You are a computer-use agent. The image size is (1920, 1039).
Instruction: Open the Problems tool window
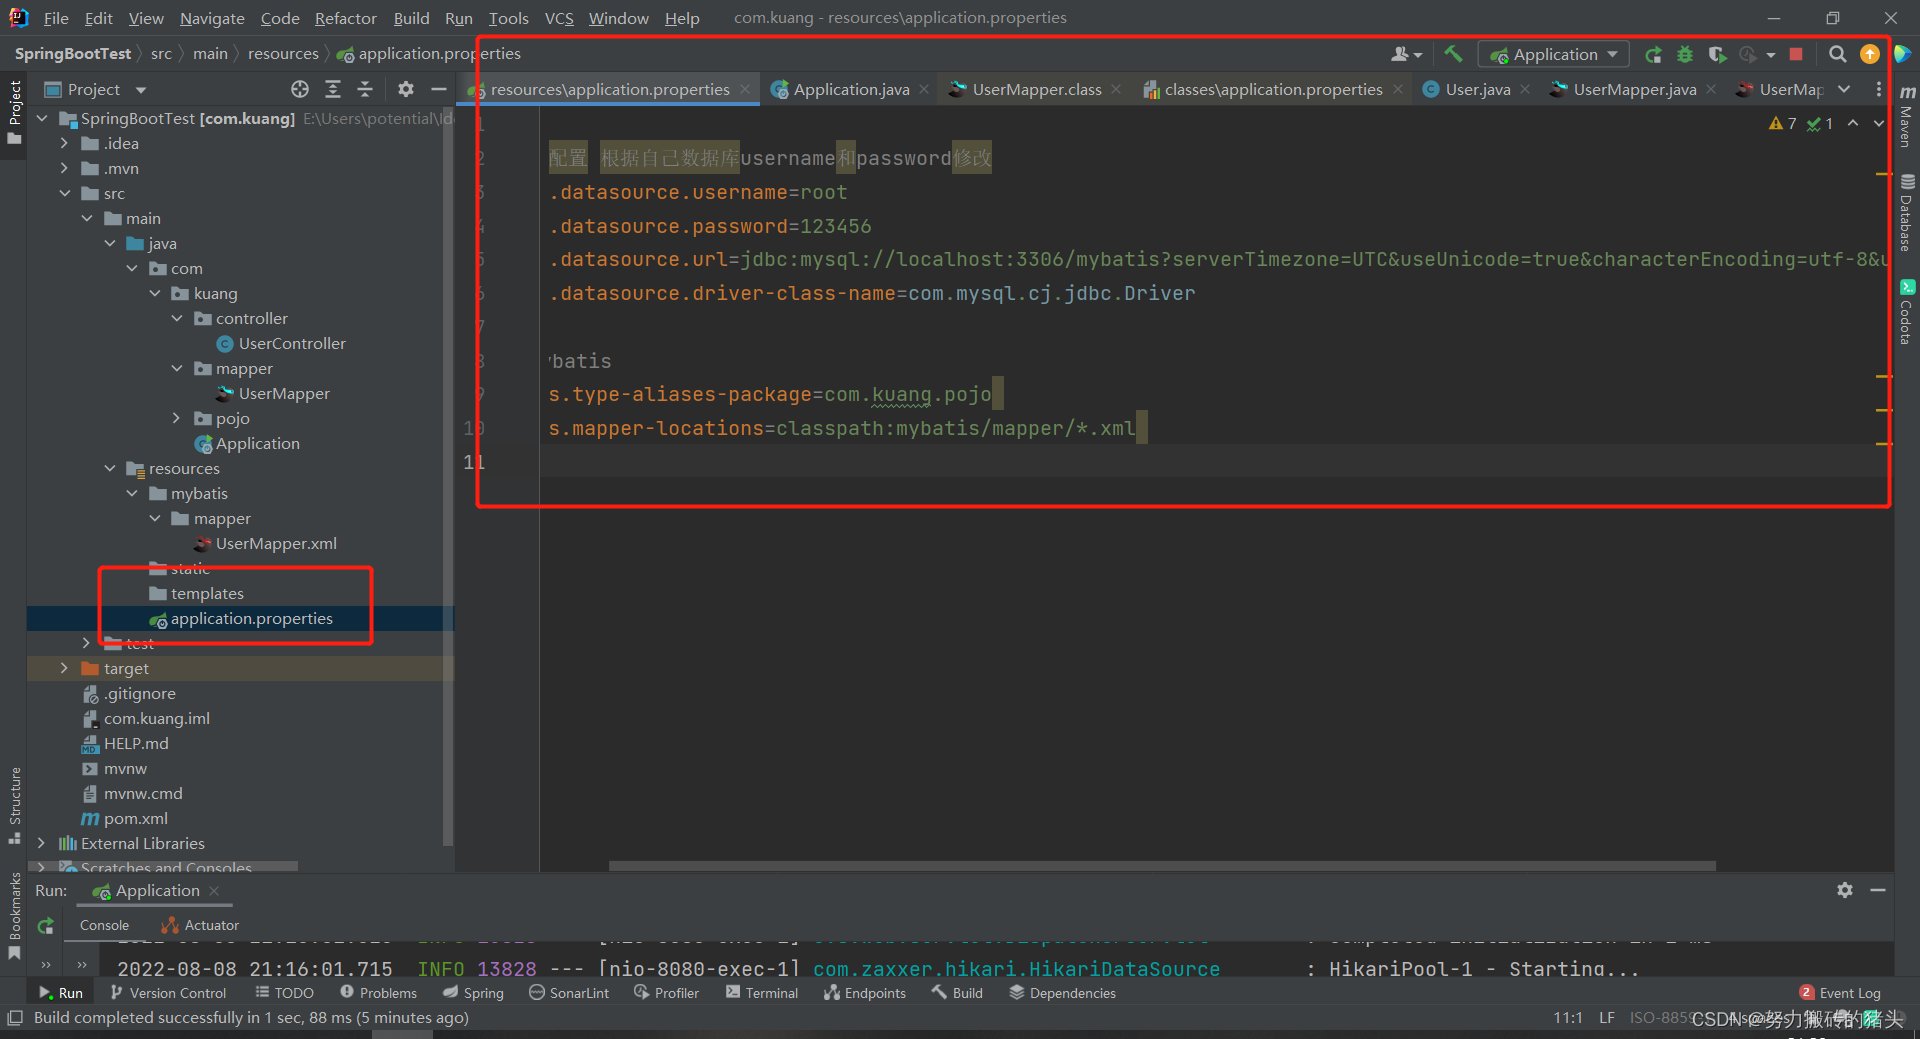pyautogui.click(x=378, y=993)
